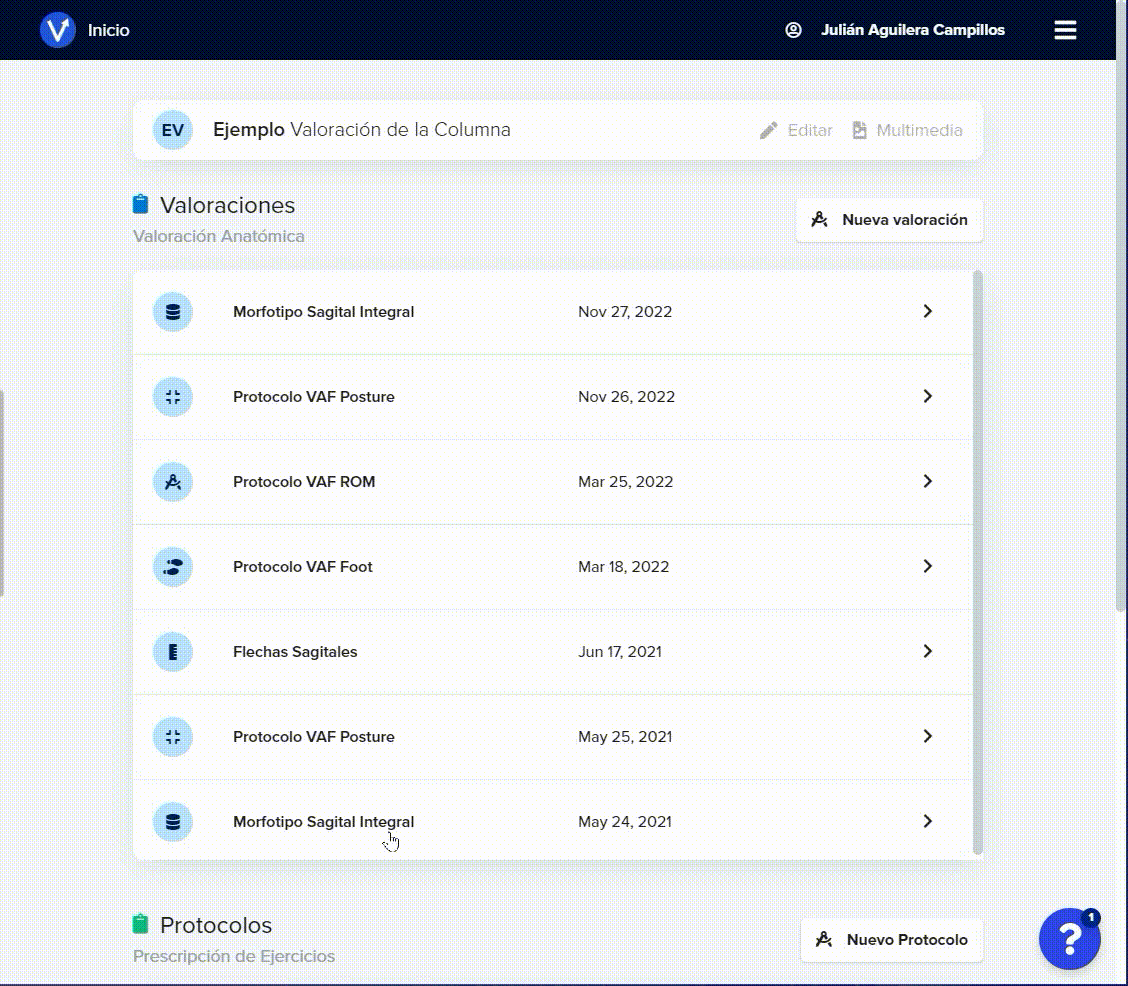The width and height of the screenshot is (1128, 986).
Task: Expand the Nov 27, 2022 row chevron
Action: [927, 311]
